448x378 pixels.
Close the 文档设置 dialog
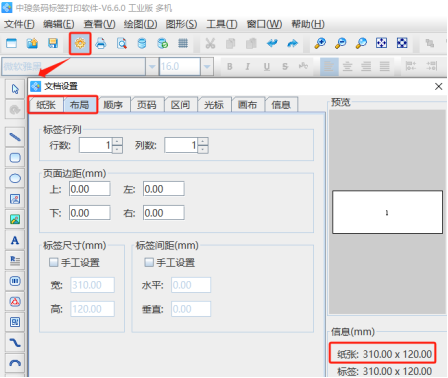(439, 87)
